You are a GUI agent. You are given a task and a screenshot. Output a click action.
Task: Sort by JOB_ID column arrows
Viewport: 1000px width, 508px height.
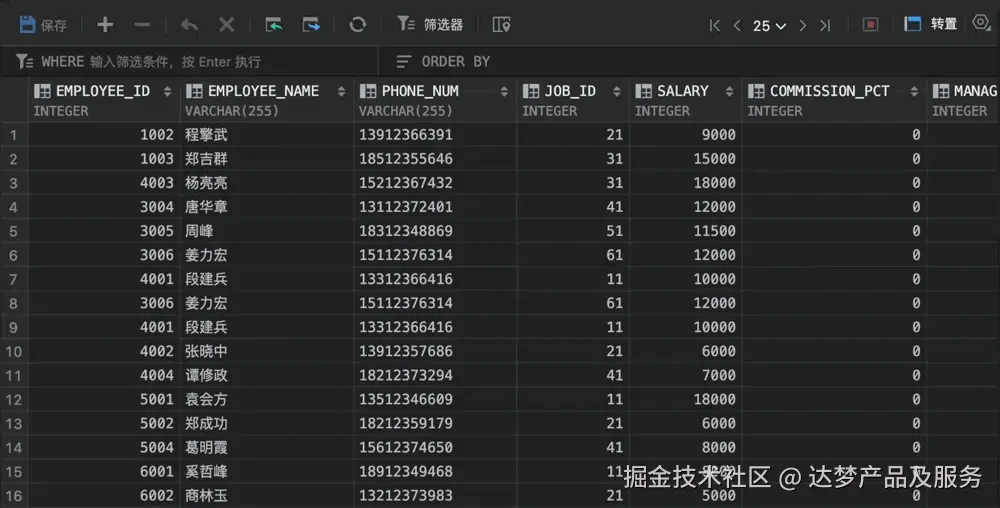pos(617,91)
